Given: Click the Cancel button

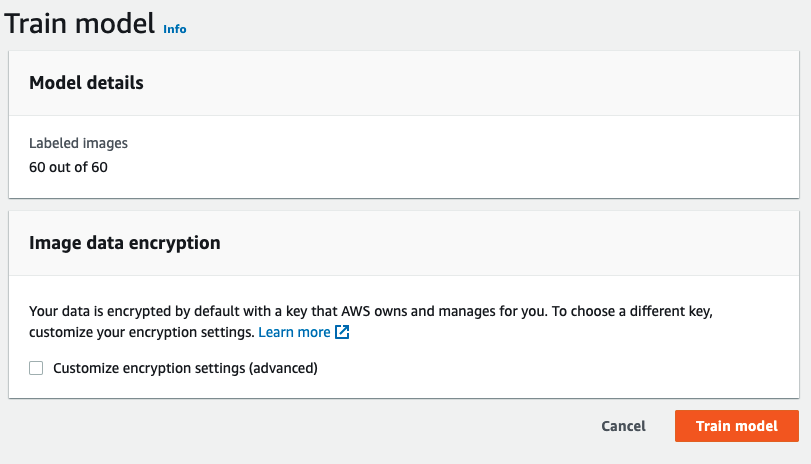Looking at the screenshot, I should pyautogui.click(x=623, y=426).
